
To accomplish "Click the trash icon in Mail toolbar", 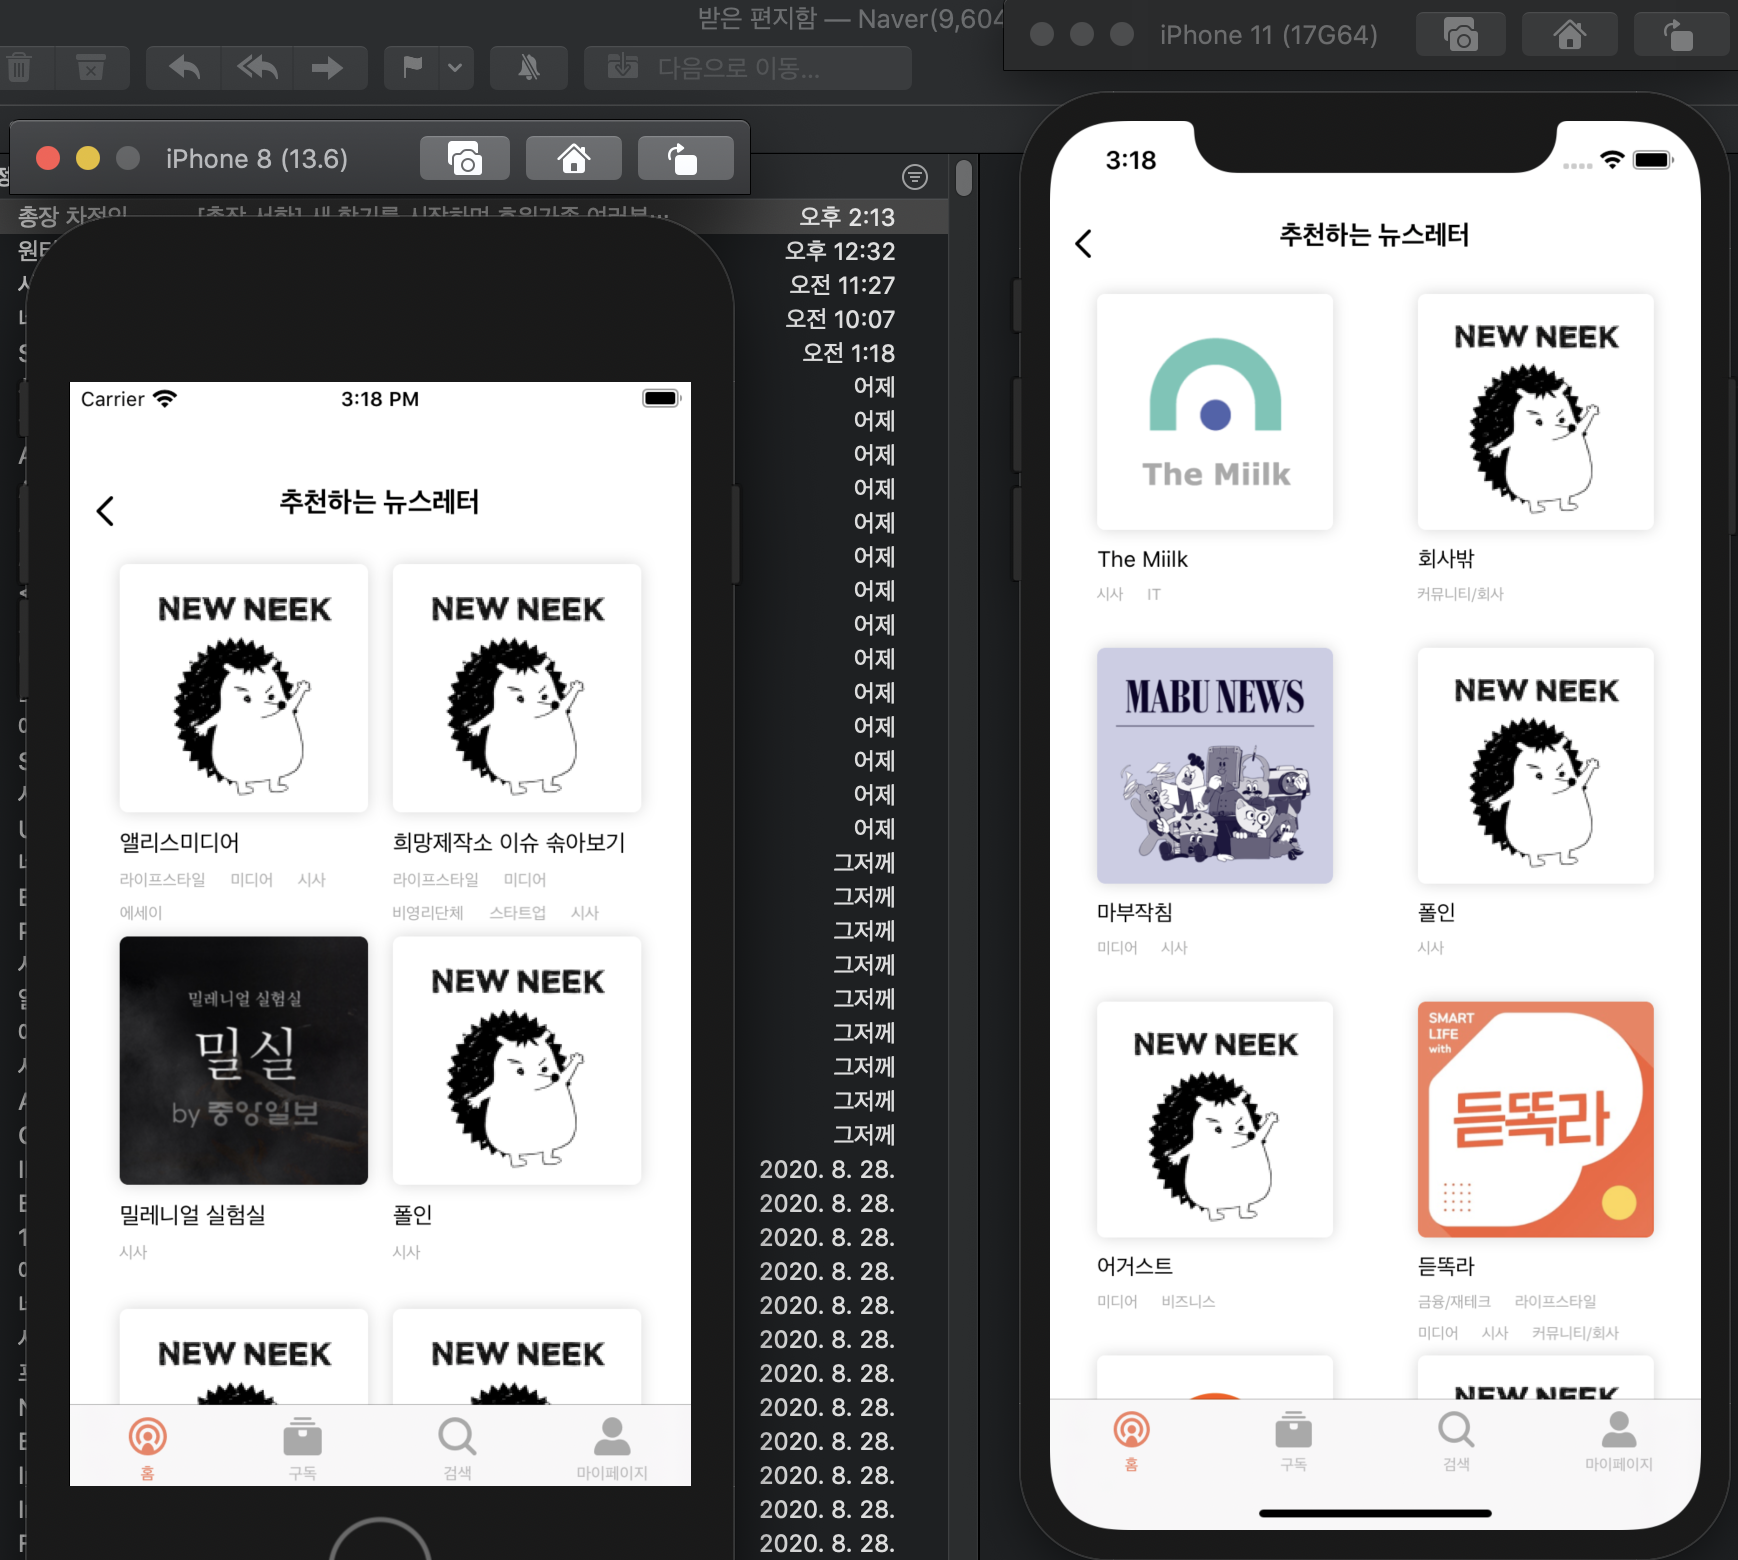I will [x=19, y=68].
